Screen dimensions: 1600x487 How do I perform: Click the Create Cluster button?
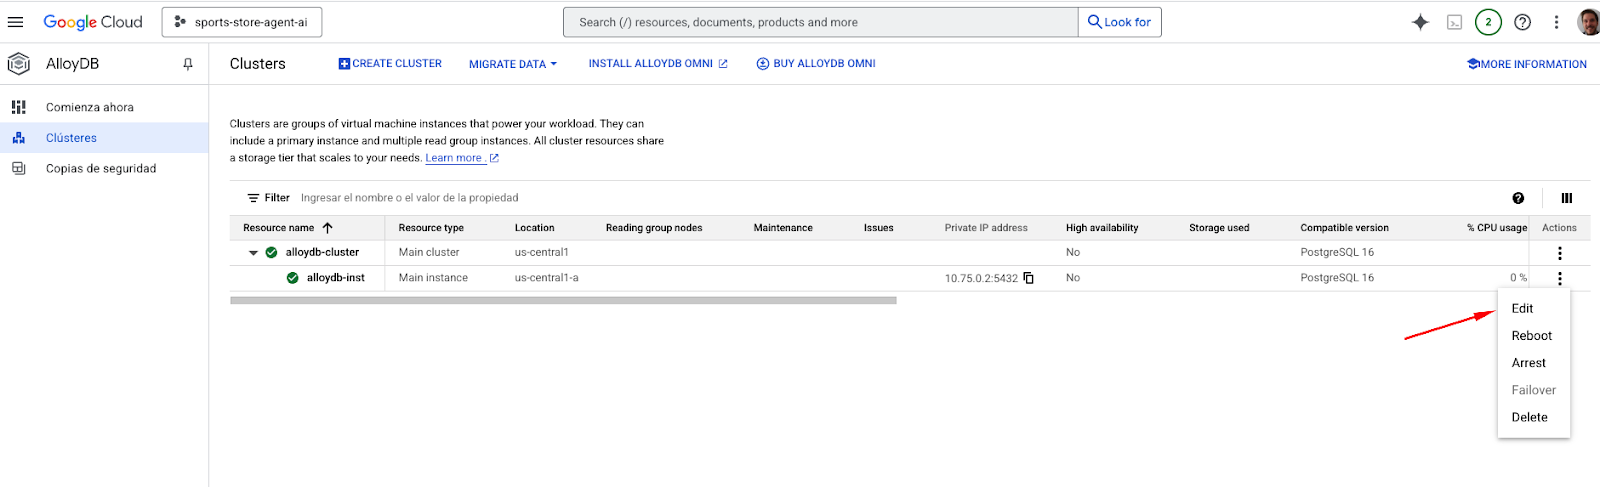[390, 64]
